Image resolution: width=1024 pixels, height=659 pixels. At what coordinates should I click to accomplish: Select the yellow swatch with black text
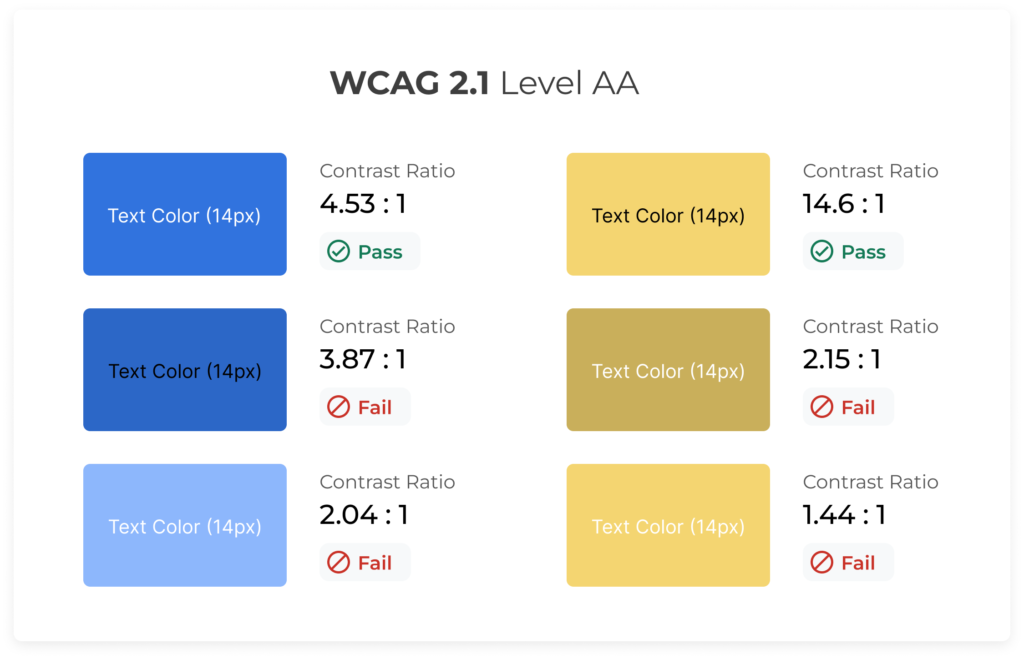[x=668, y=214]
